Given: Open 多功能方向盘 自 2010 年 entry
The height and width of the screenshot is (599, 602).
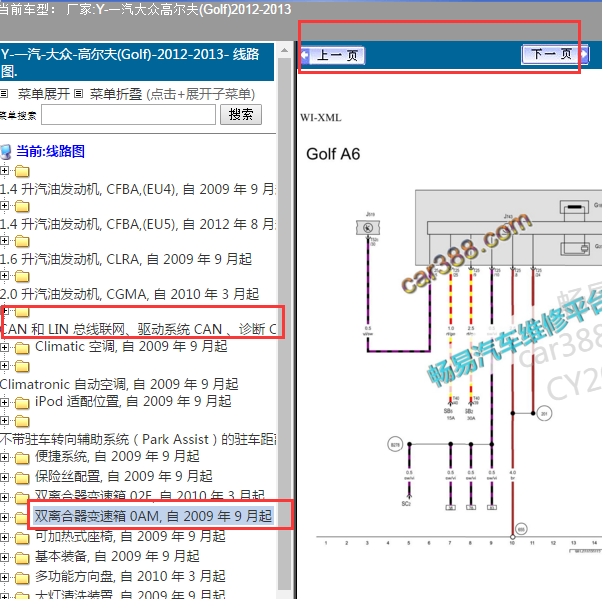Looking at the screenshot, I should (130, 576).
